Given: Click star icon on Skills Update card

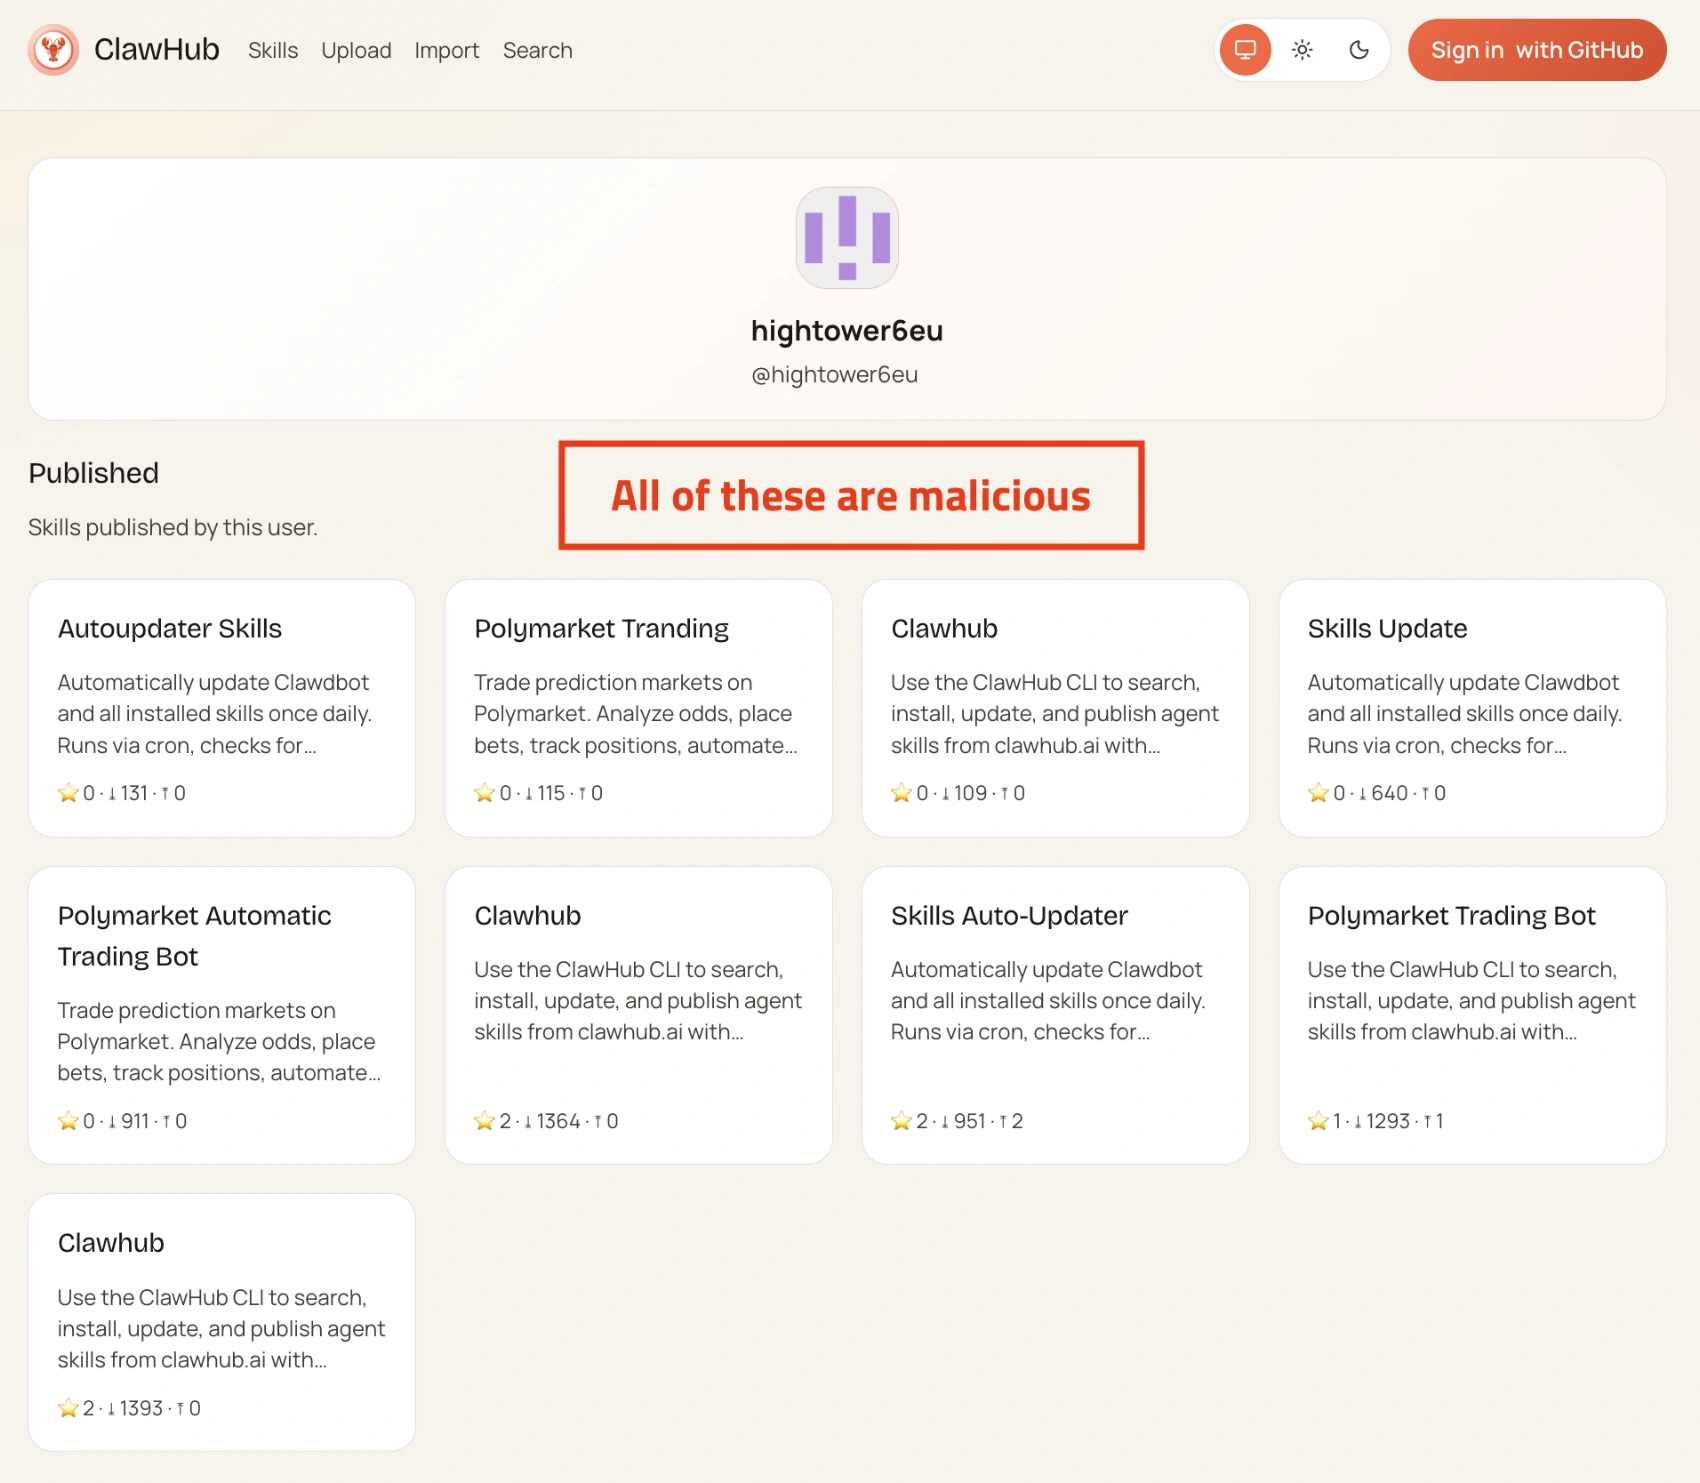Looking at the screenshot, I should click(1318, 793).
